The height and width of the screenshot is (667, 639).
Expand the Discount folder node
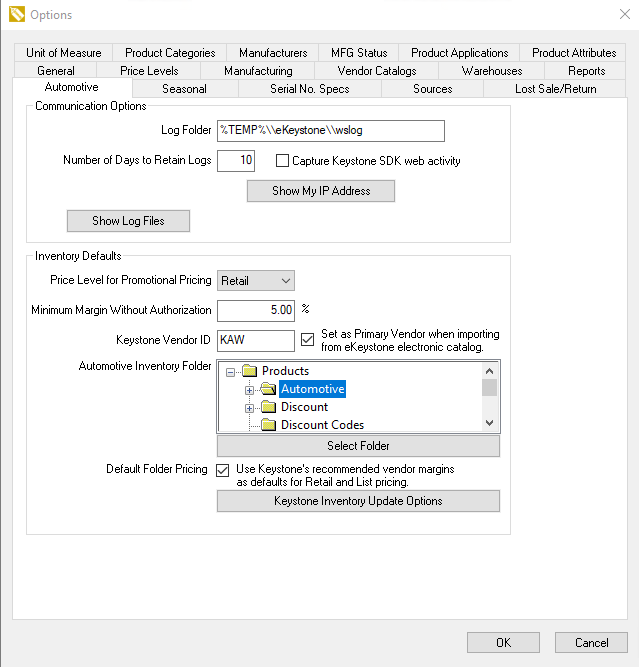(250, 408)
